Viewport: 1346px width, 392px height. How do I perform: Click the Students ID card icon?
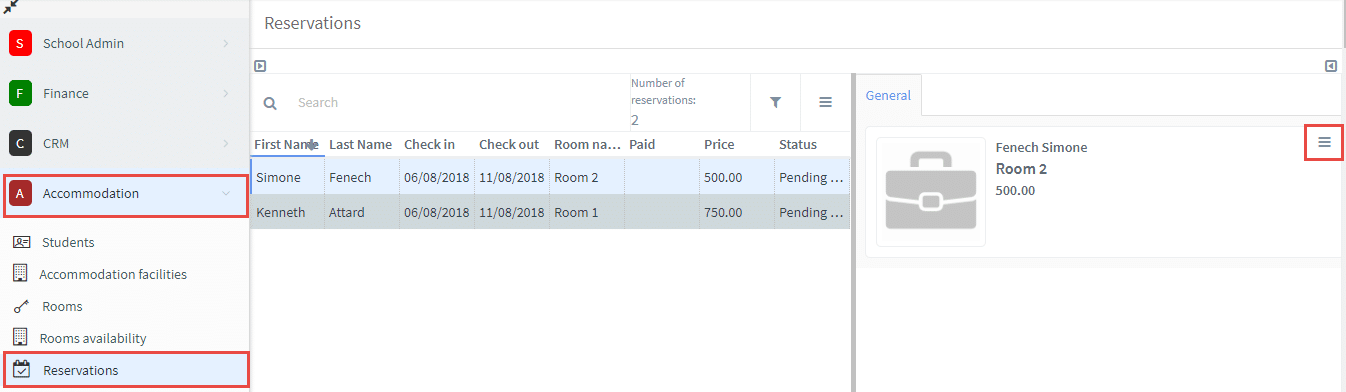pos(21,242)
